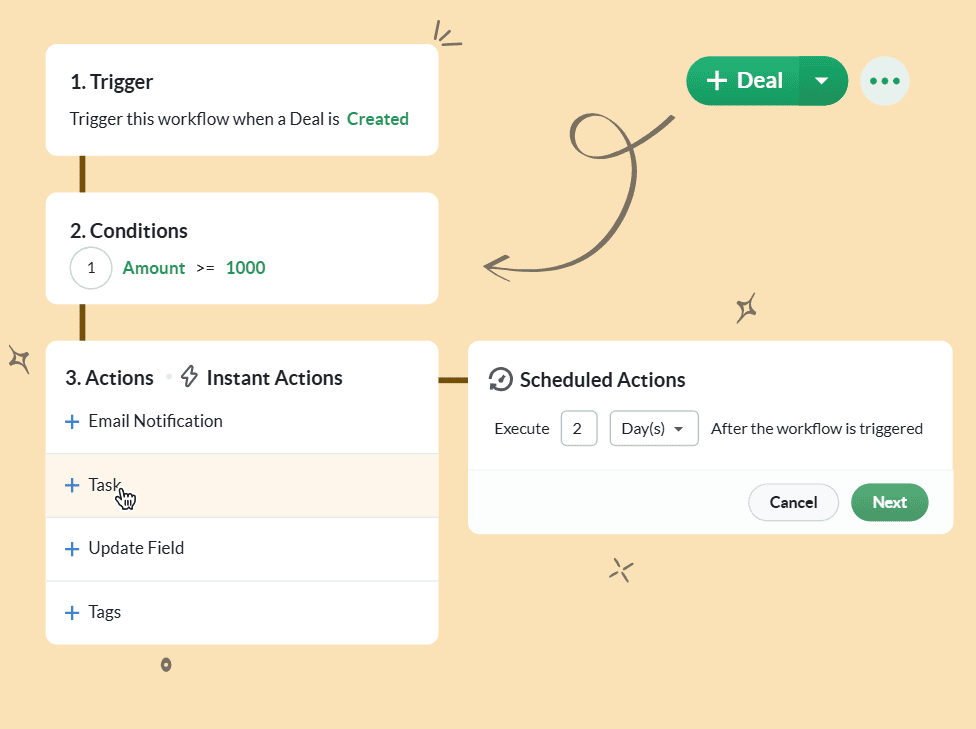Click the Instant Actions lightning icon
Viewport: 976px width, 729px height.
point(189,377)
